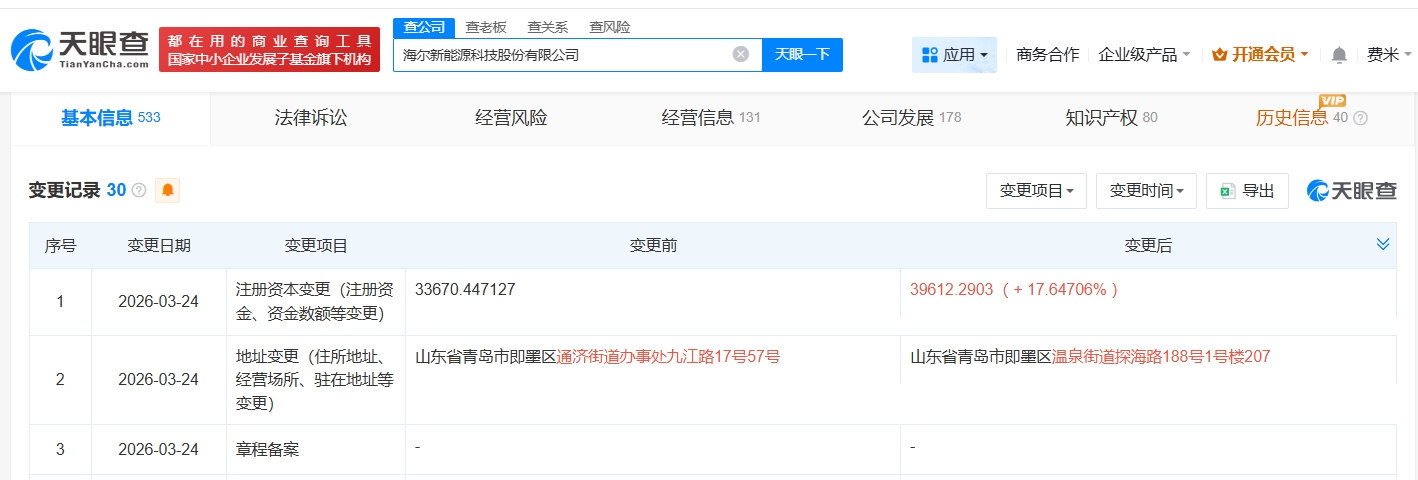Image resolution: width=1418 pixels, height=480 pixels.
Task: Open the 变更时间 filter dropdown
Action: (1146, 190)
